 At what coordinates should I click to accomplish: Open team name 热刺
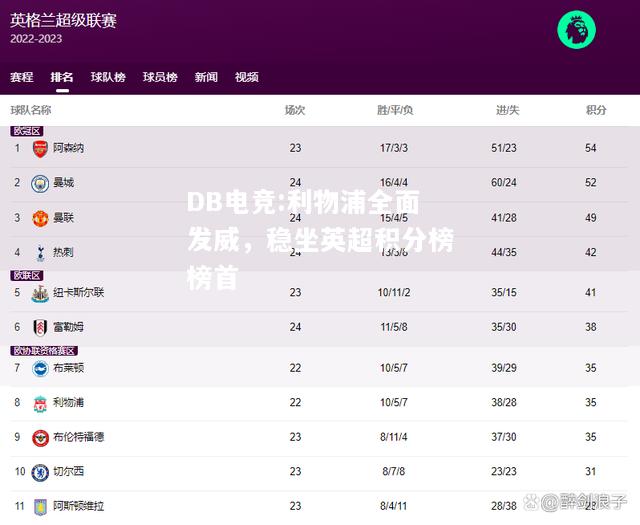[63, 252]
